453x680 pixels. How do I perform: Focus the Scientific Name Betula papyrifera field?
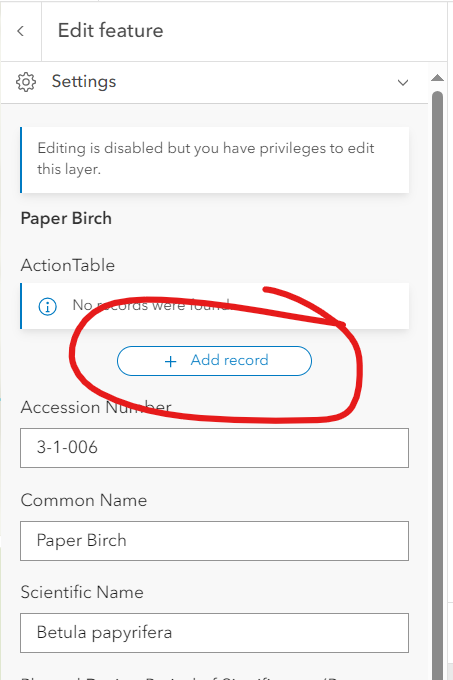215,633
